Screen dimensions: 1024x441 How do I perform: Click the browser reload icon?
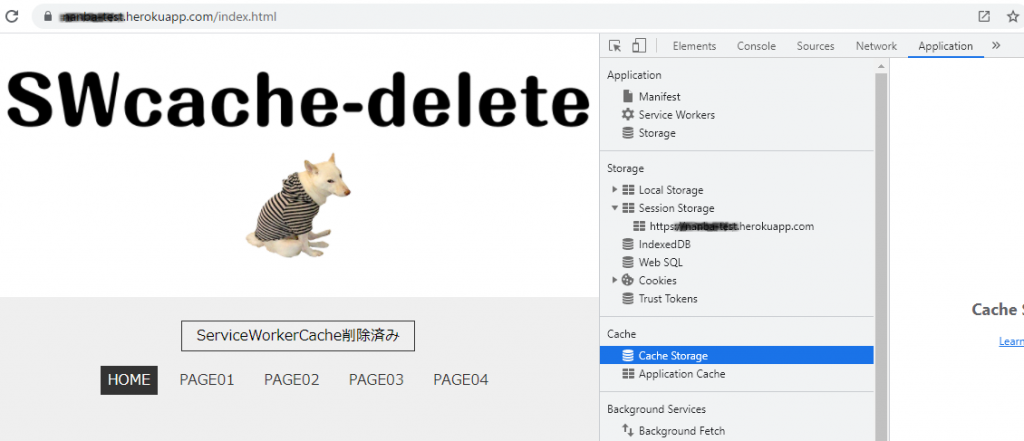click(x=12, y=17)
